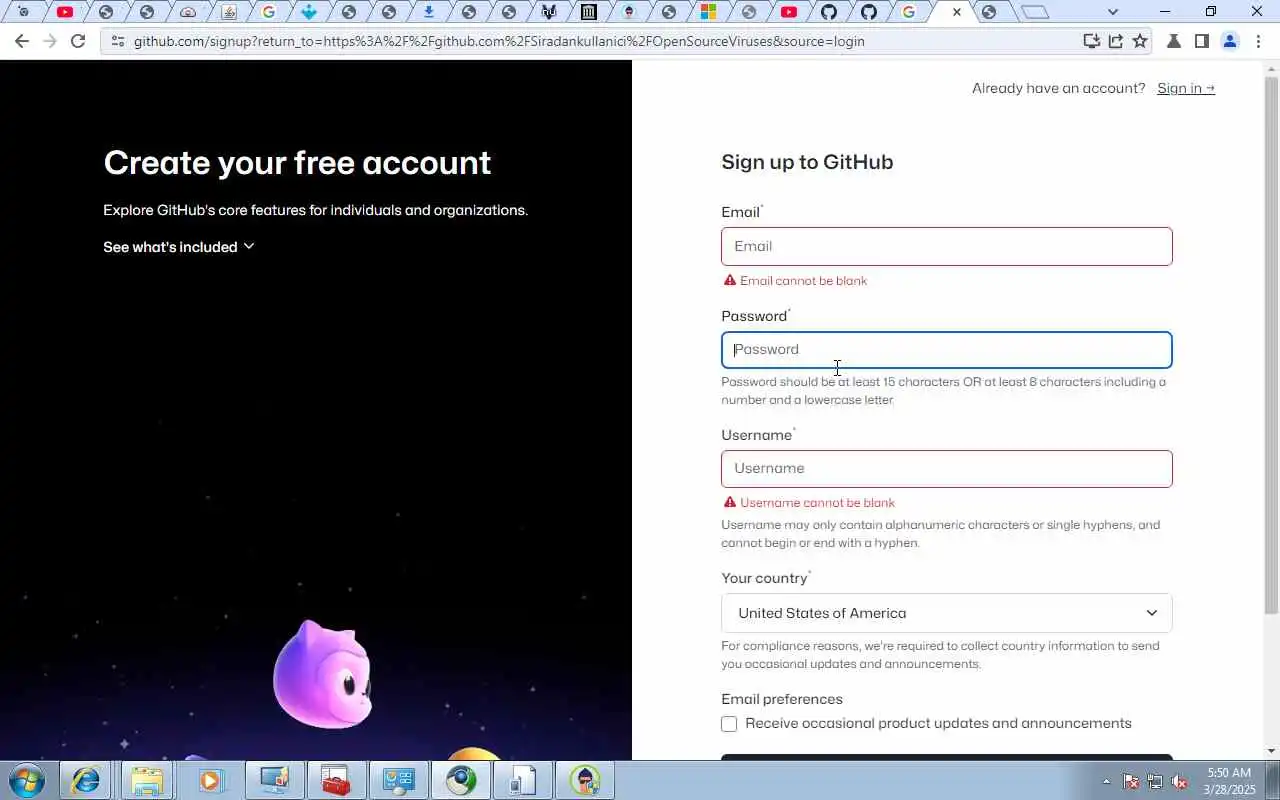This screenshot has width=1280, height=800.
Task: Check Receive occasional product updates box
Action: 729,724
